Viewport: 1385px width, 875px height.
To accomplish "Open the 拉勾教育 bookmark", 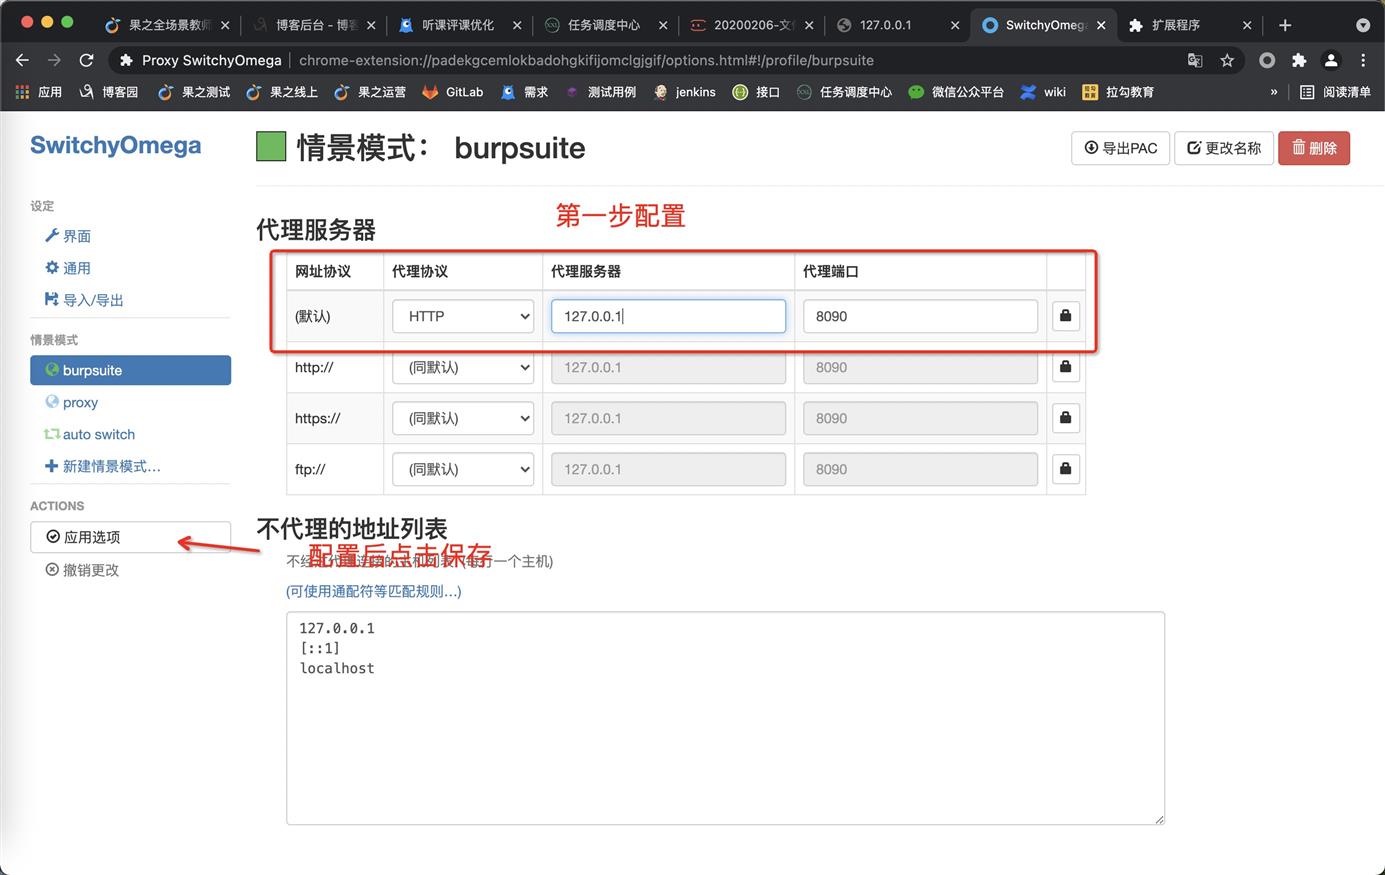I will coord(1118,92).
